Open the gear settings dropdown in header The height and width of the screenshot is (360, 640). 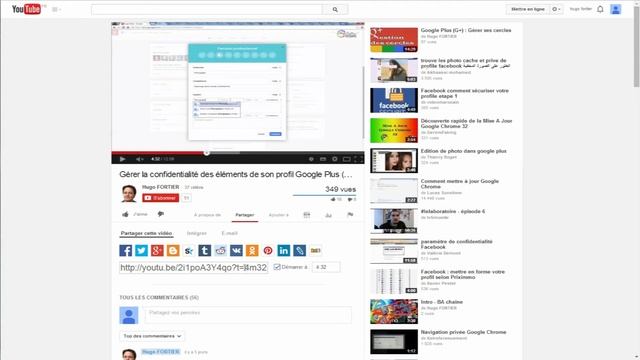pos(556,9)
